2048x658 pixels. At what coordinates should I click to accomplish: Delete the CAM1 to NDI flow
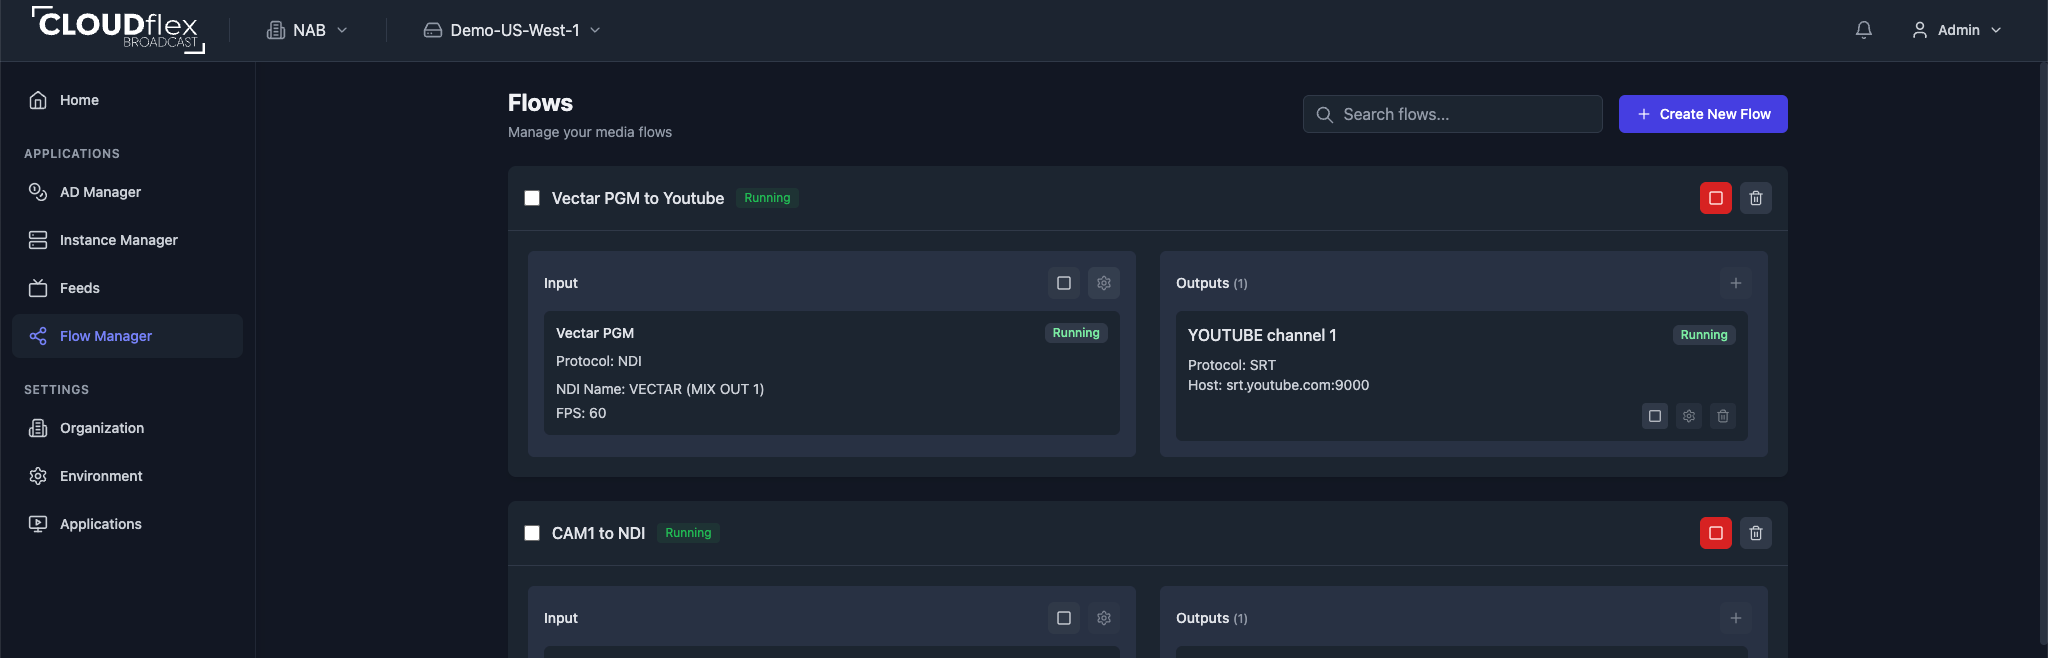point(1756,533)
